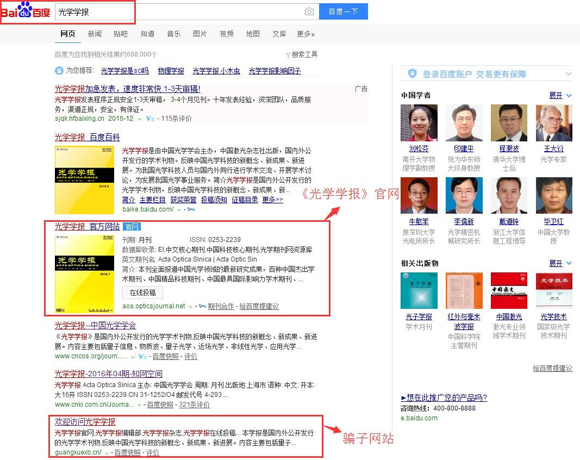Click the 百度一下 search button
The image size is (580, 460).
(343, 11)
